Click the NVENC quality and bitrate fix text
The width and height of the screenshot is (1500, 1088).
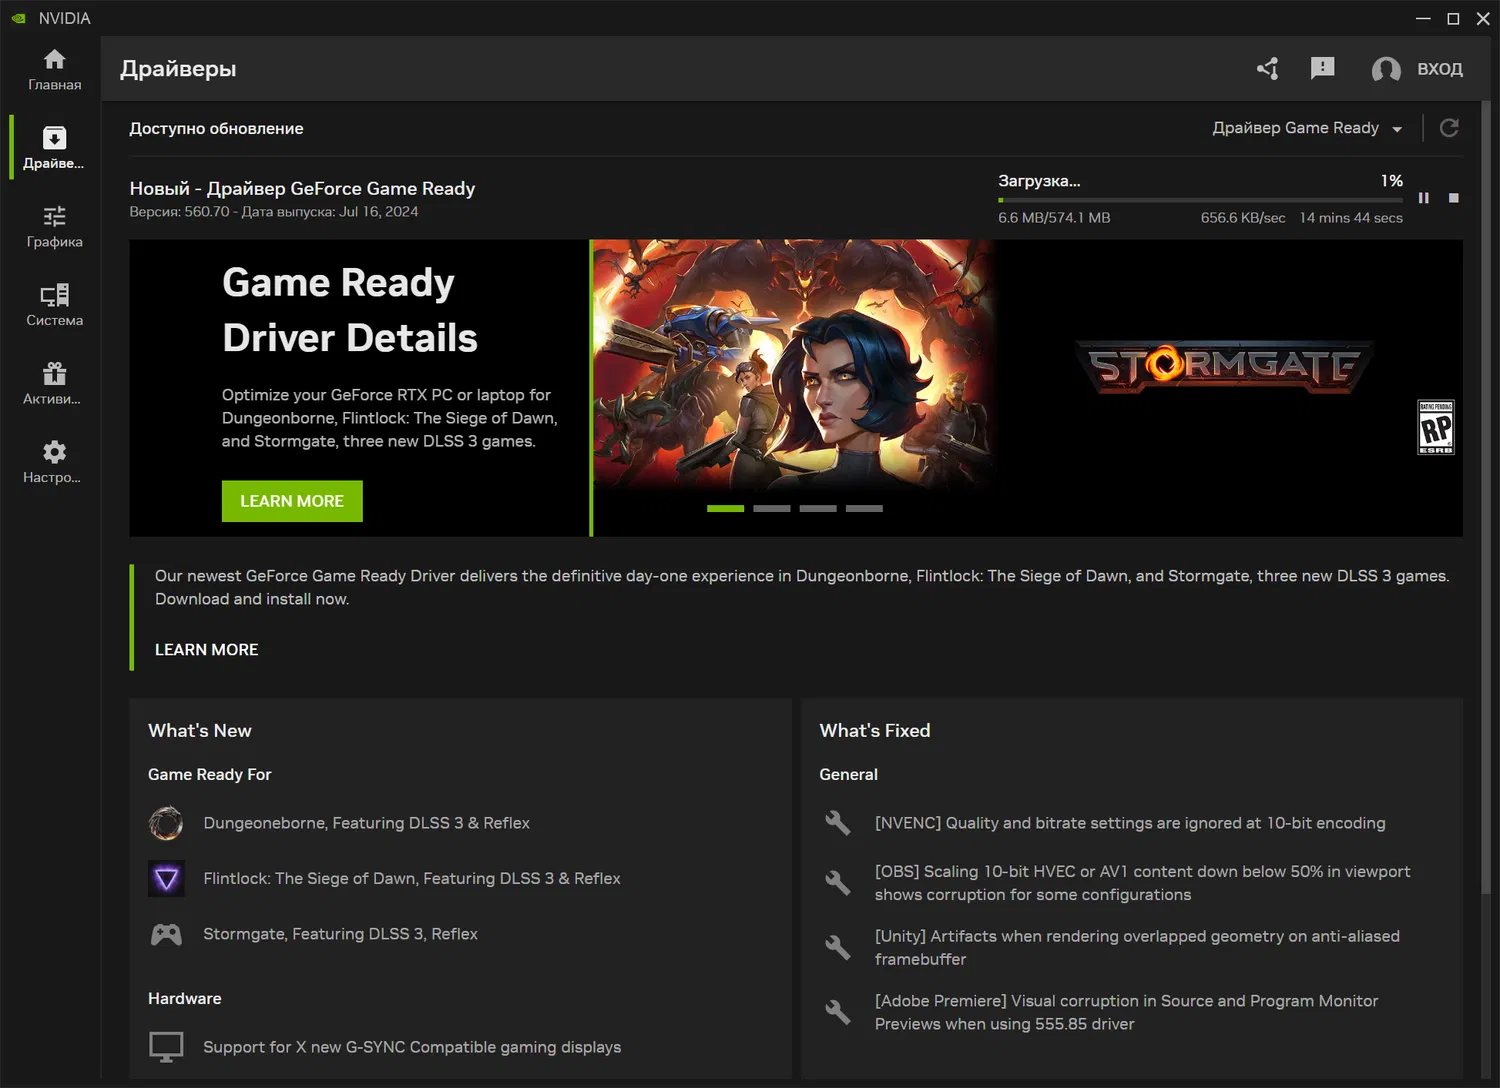click(x=1130, y=823)
